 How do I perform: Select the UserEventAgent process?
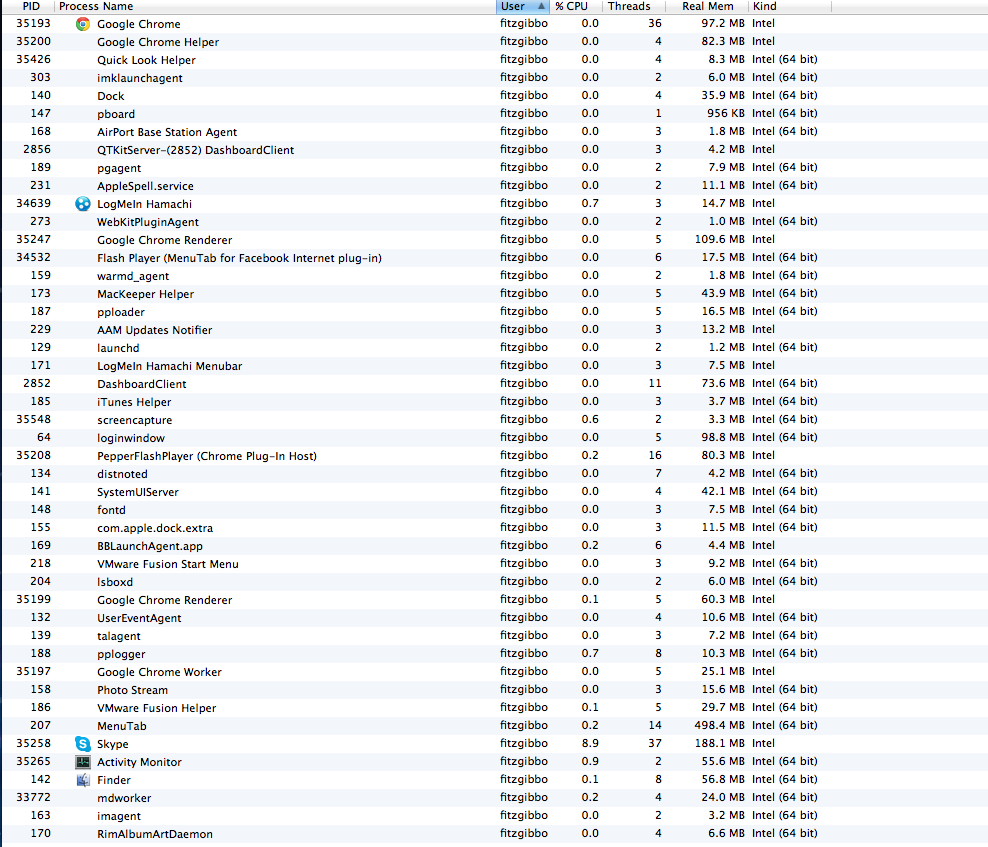point(494,618)
